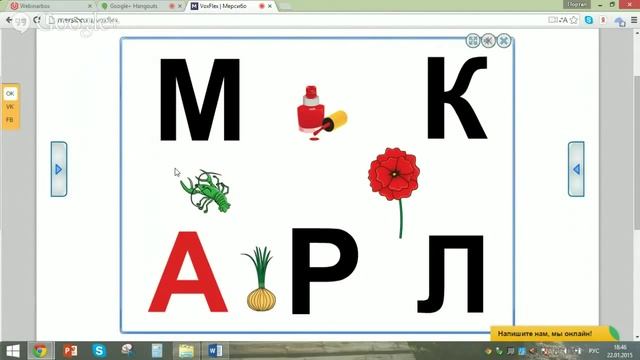Close the Webinar.box tab
Screen dimensions: 640x360
[90, 6]
